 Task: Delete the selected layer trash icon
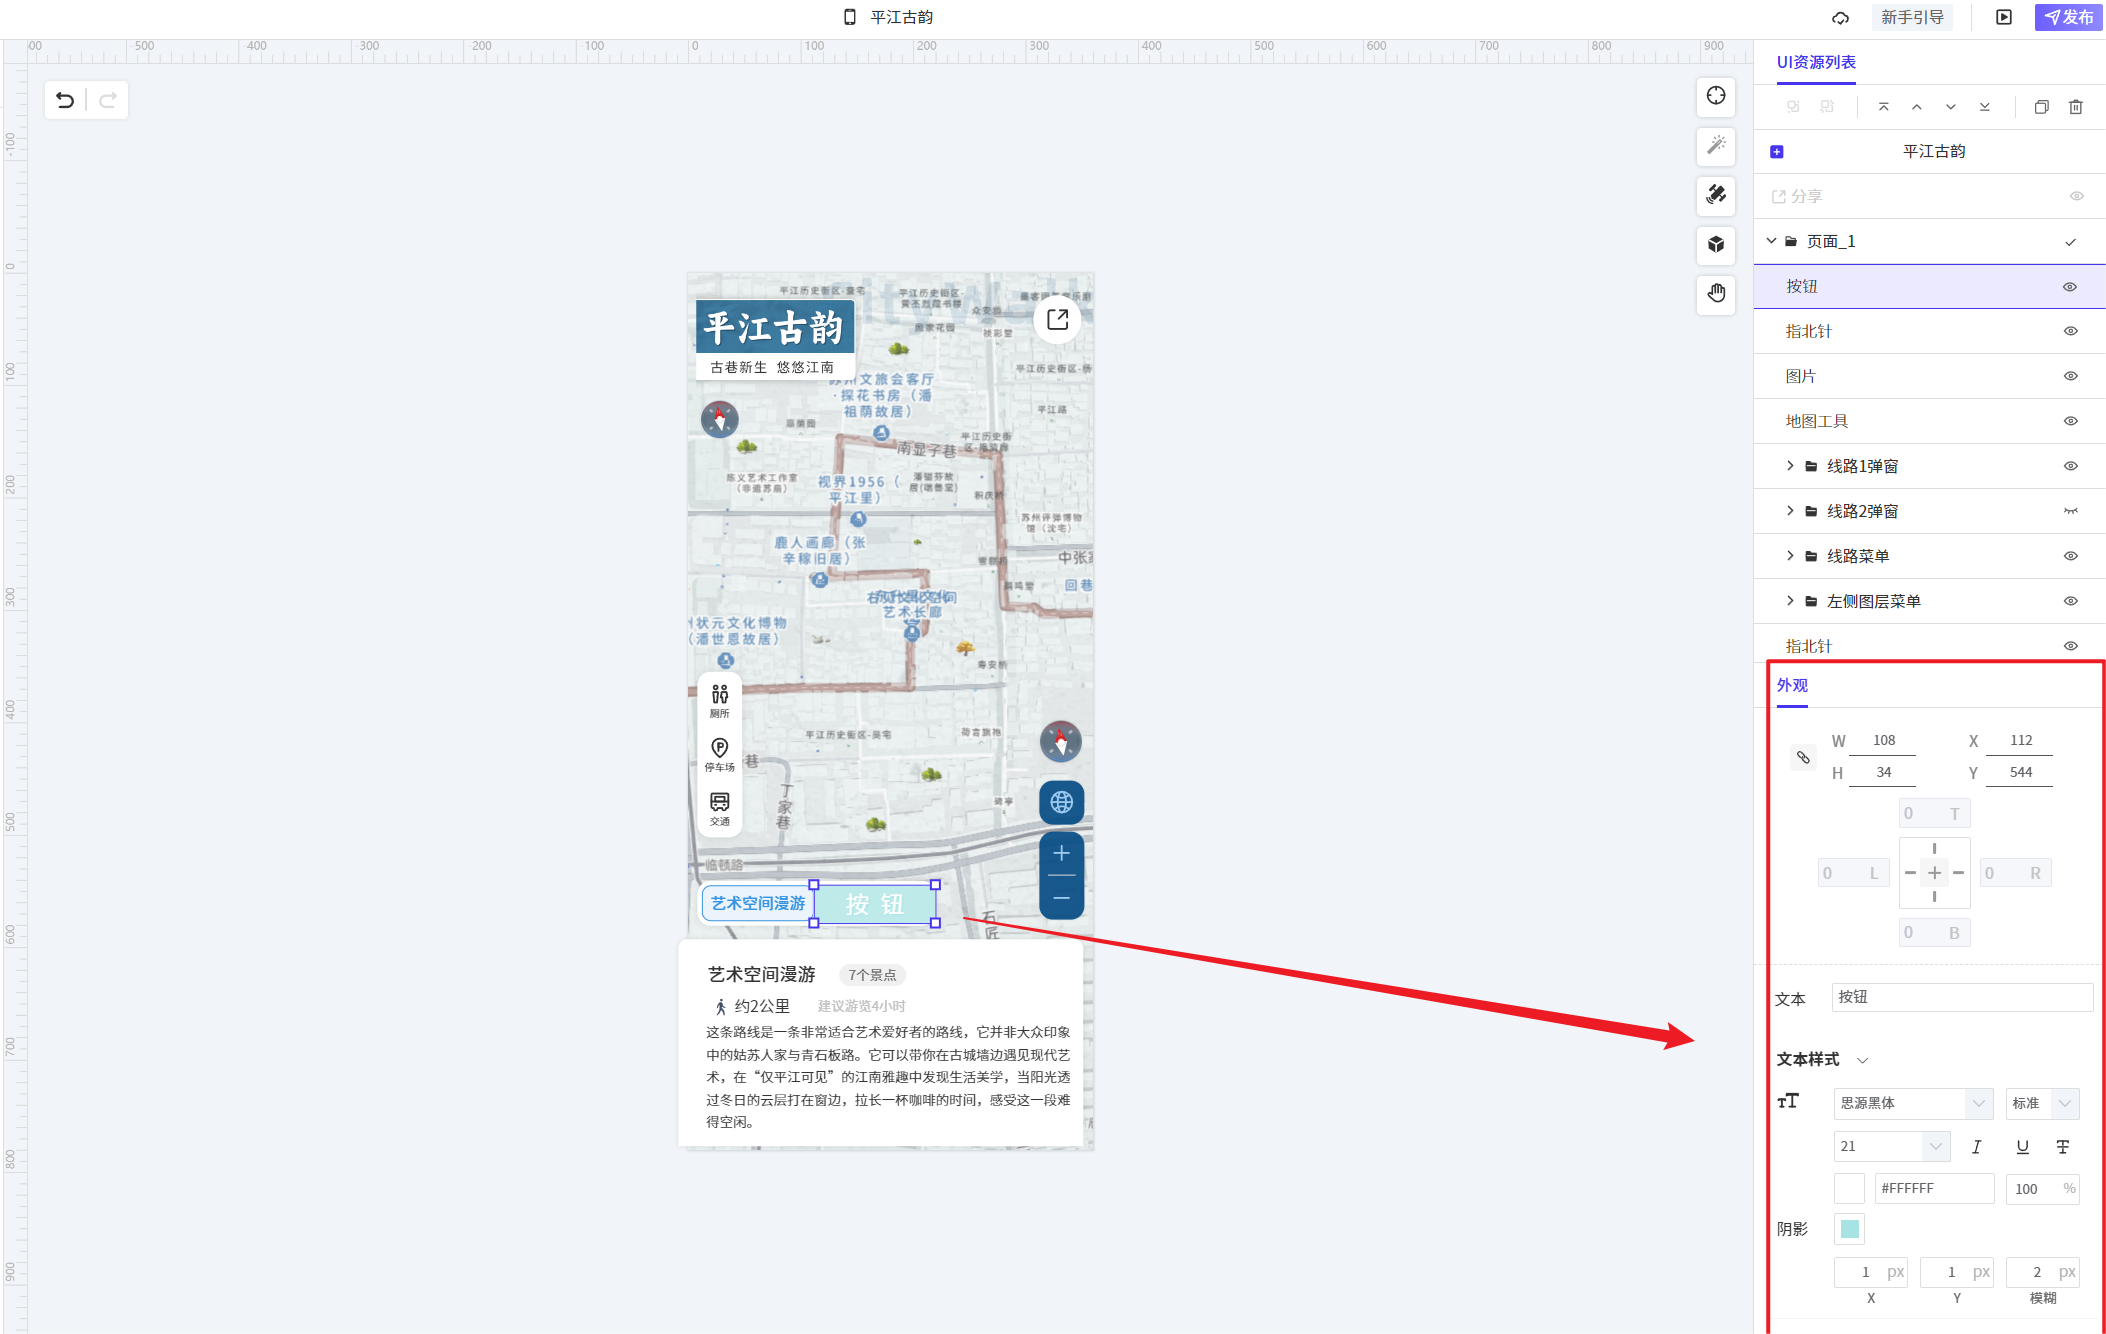2076,107
